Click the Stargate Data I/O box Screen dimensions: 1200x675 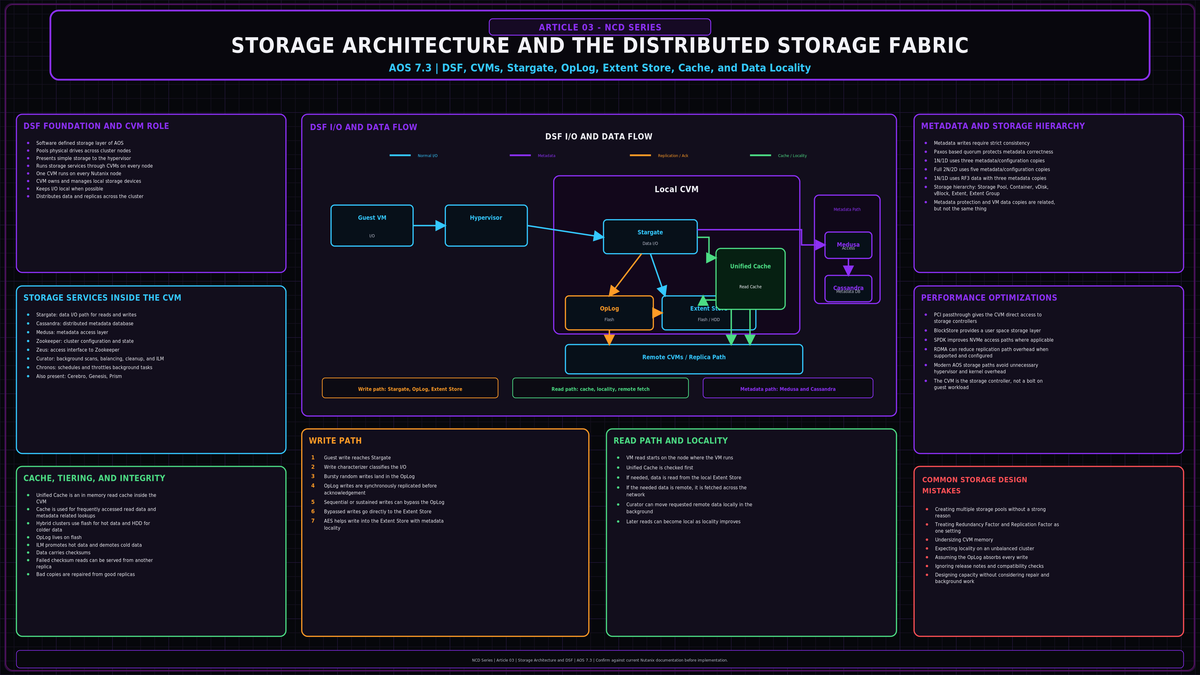point(650,236)
